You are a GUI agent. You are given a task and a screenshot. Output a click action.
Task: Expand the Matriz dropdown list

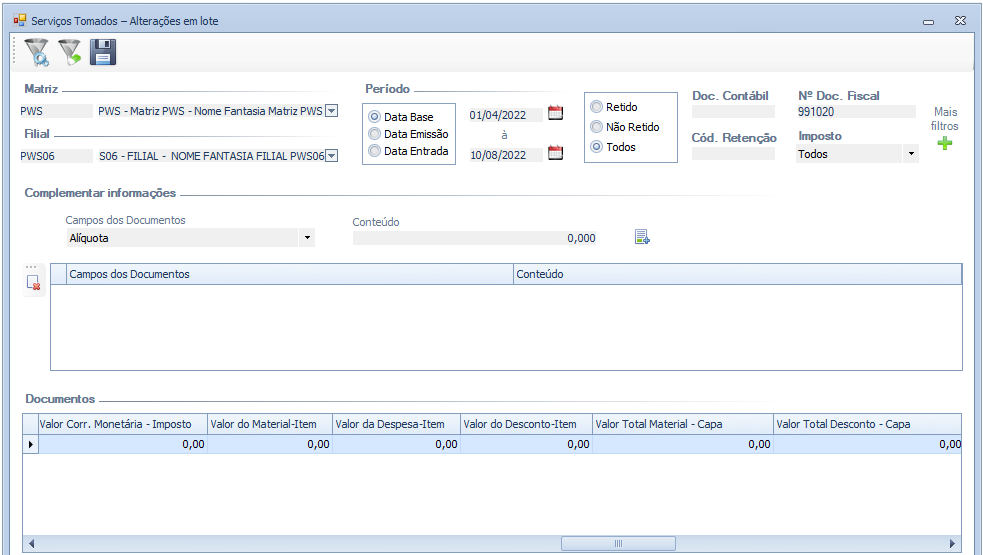332,111
